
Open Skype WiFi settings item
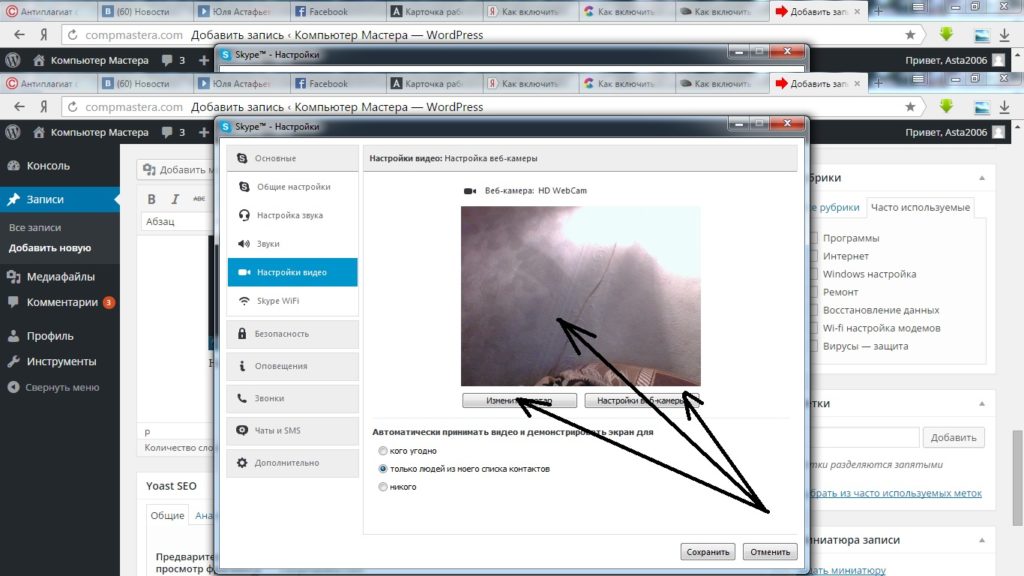[x=293, y=300]
